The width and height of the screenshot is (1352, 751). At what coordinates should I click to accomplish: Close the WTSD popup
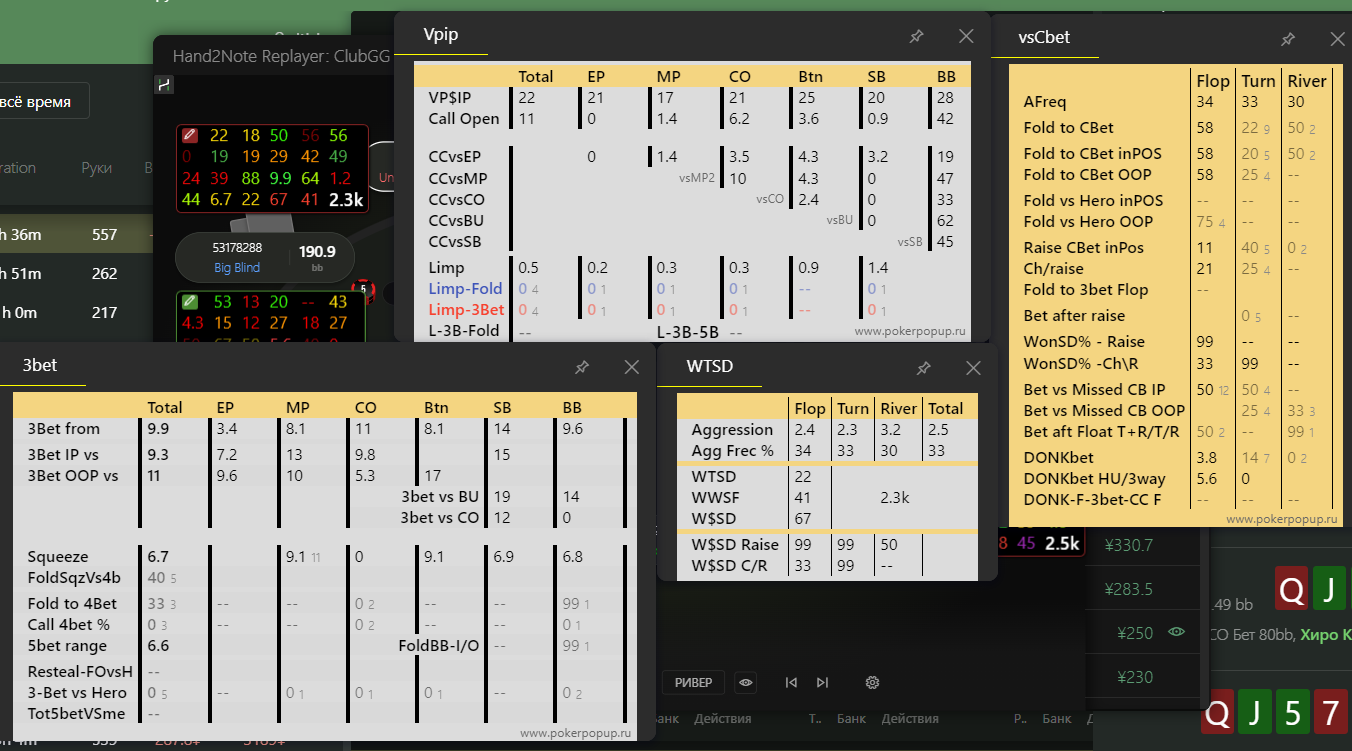point(974,368)
